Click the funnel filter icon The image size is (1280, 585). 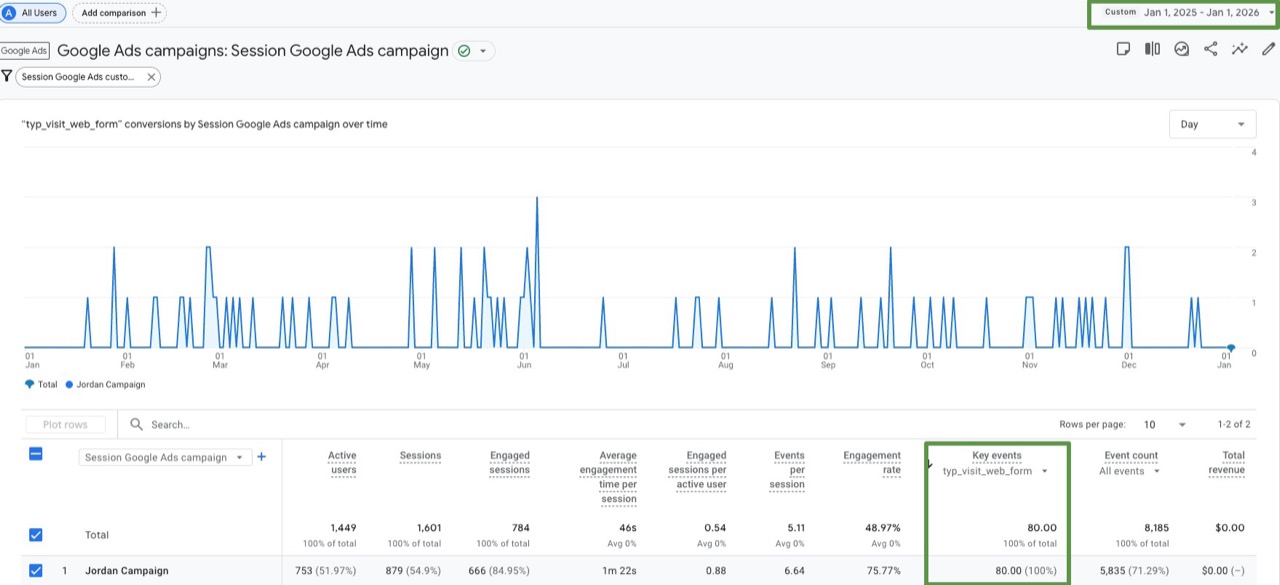pyautogui.click(x=7, y=76)
